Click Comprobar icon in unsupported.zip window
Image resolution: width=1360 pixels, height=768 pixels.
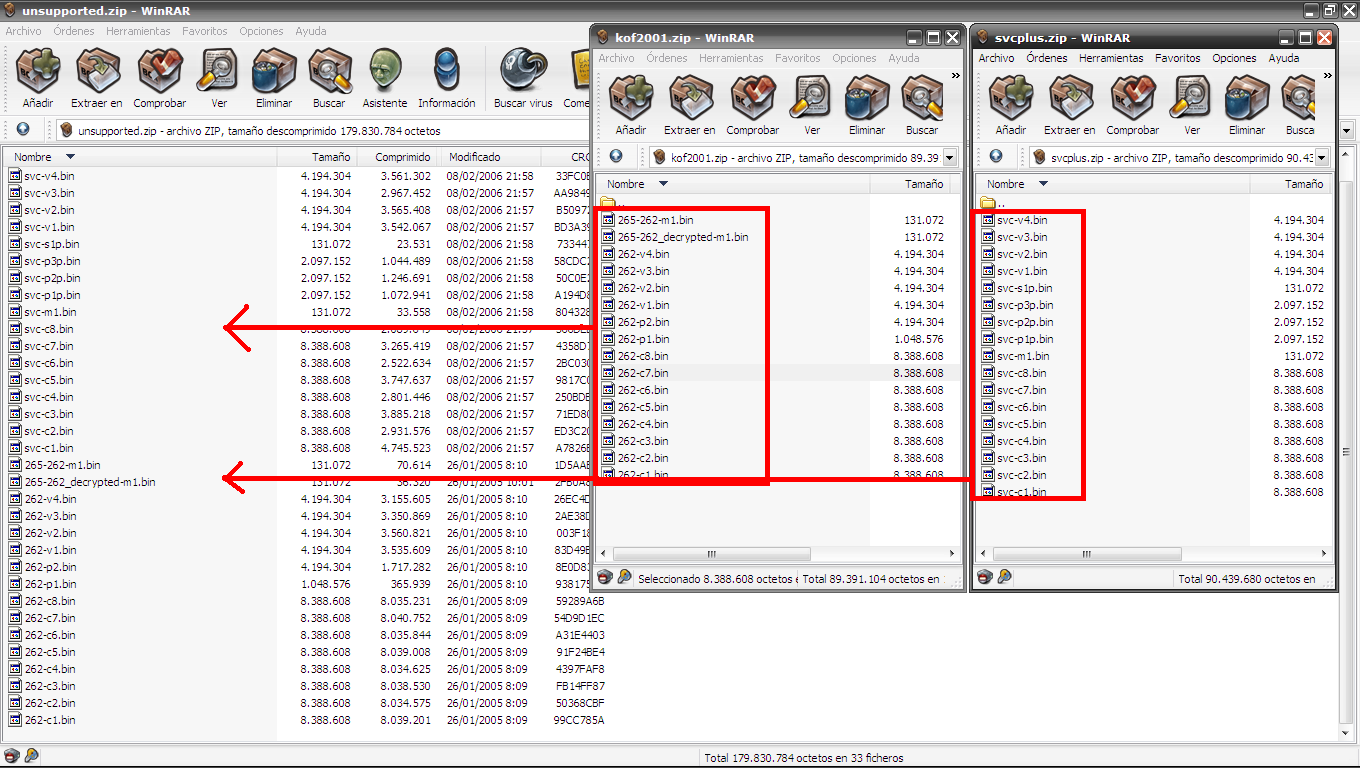pyautogui.click(x=159, y=71)
